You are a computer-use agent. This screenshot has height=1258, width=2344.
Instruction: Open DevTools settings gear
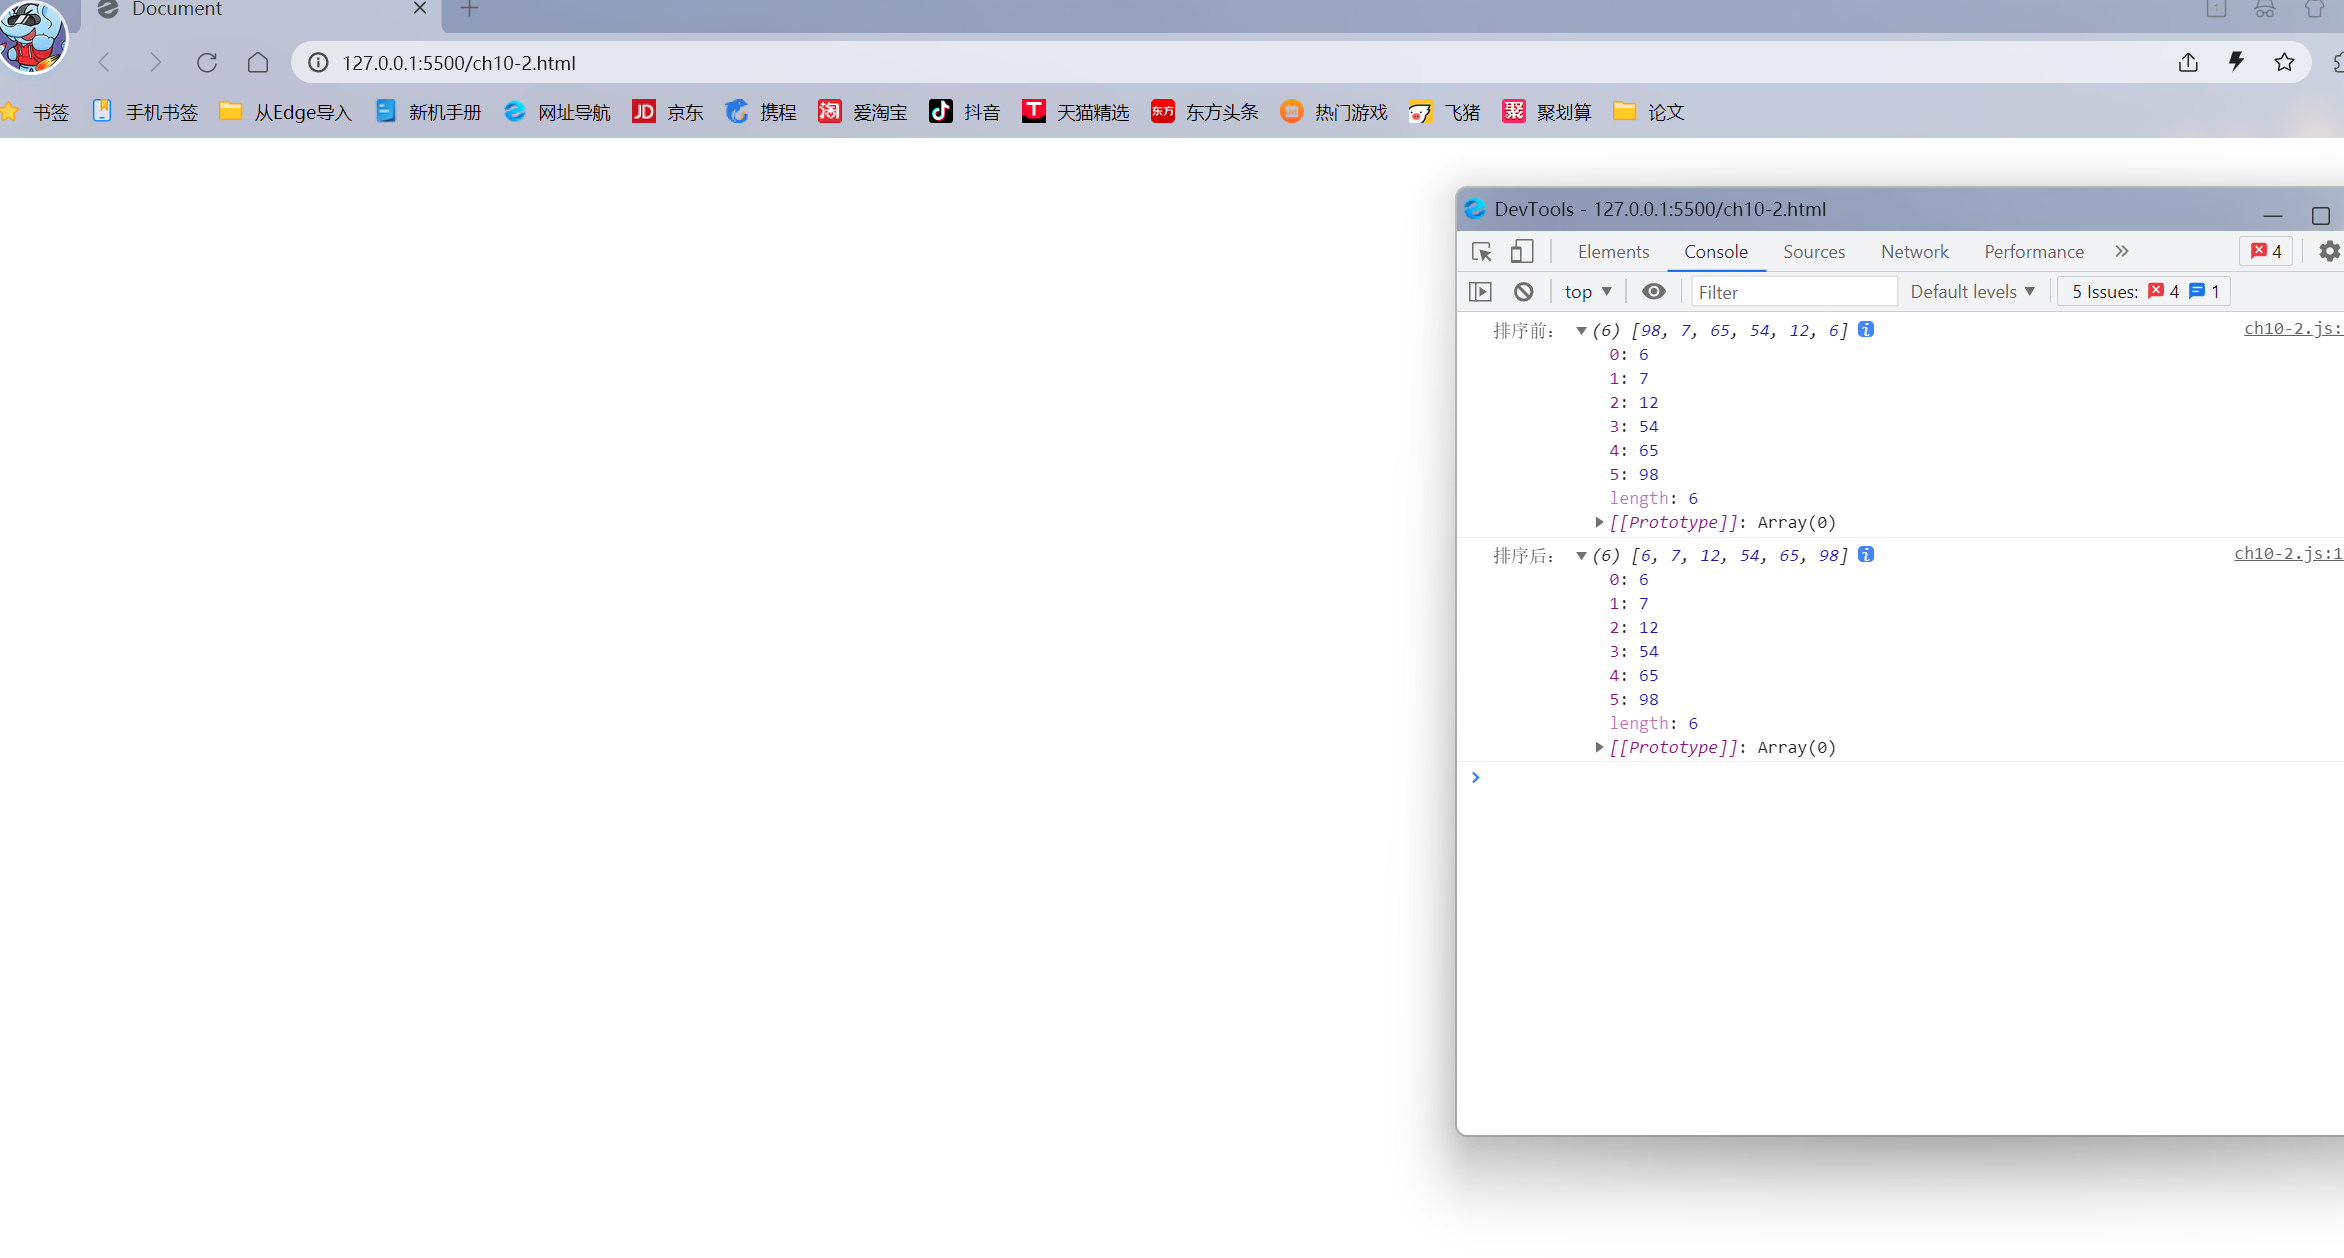2329,252
